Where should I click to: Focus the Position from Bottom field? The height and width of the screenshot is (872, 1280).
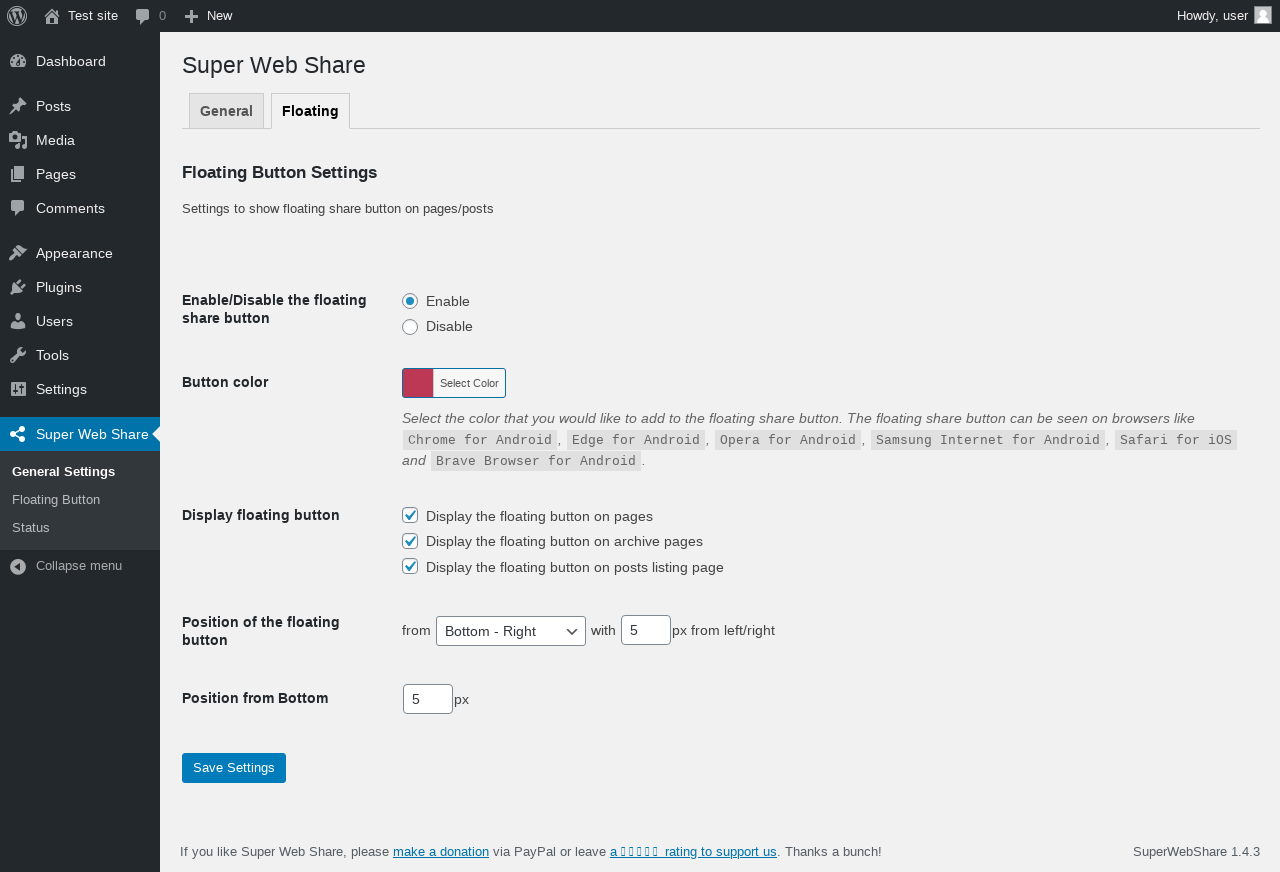pos(428,699)
